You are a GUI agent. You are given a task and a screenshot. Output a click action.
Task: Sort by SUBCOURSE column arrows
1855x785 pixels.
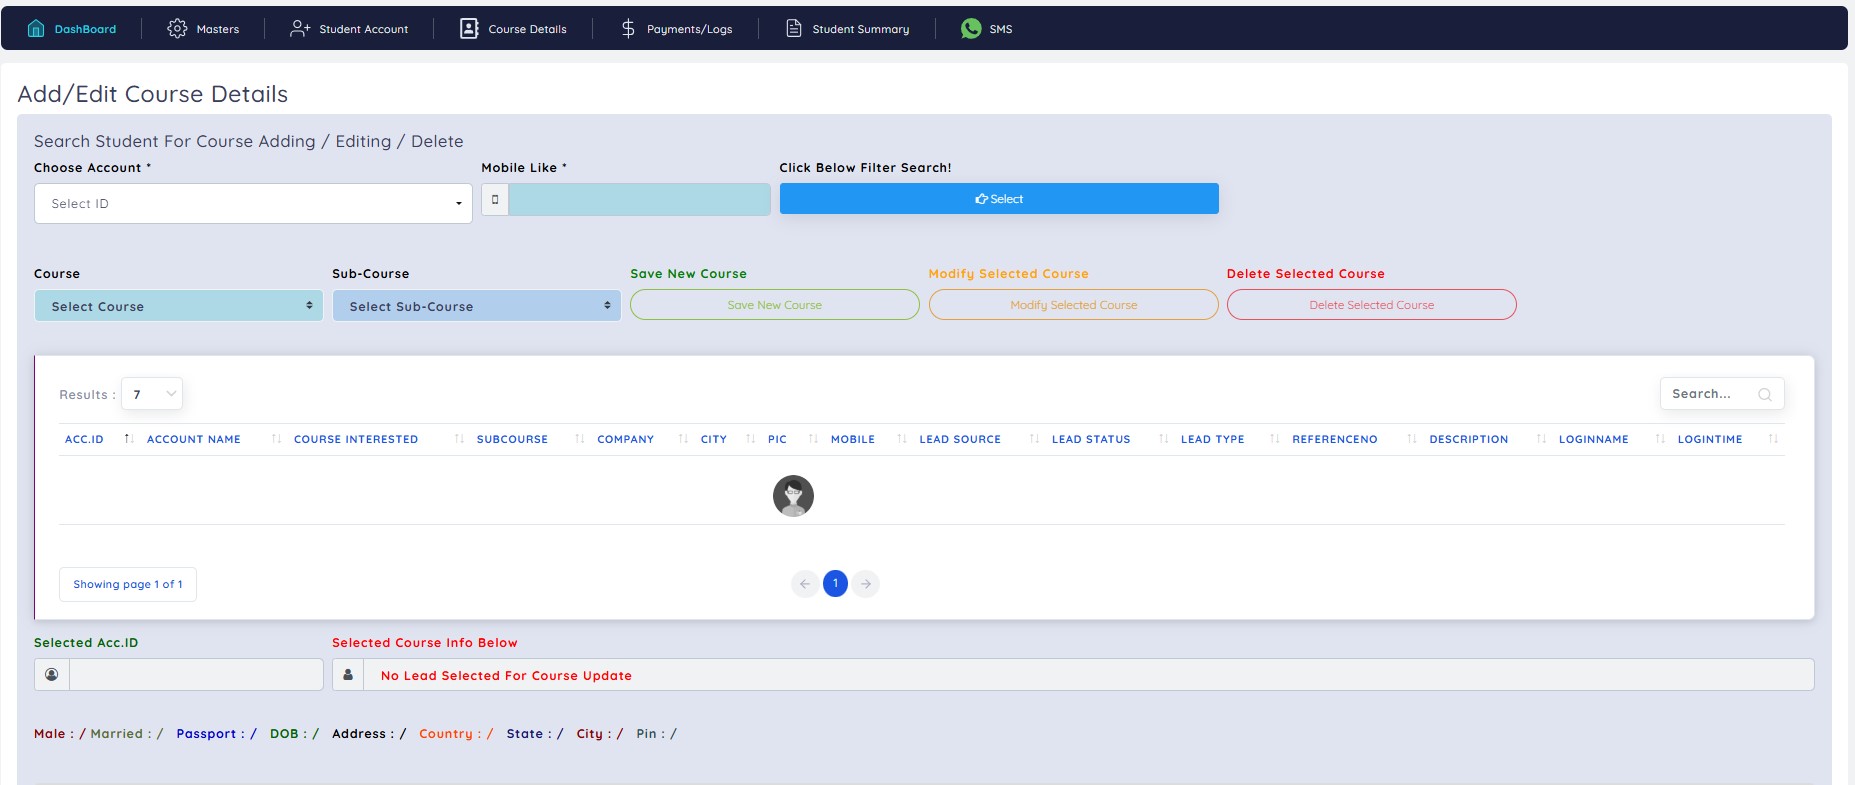point(580,439)
